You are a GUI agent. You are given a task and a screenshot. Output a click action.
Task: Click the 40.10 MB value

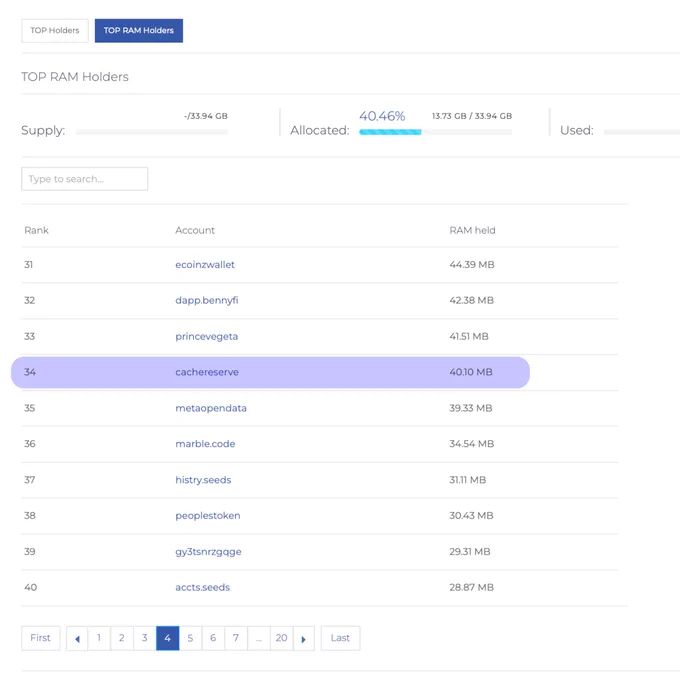tap(471, 372)
